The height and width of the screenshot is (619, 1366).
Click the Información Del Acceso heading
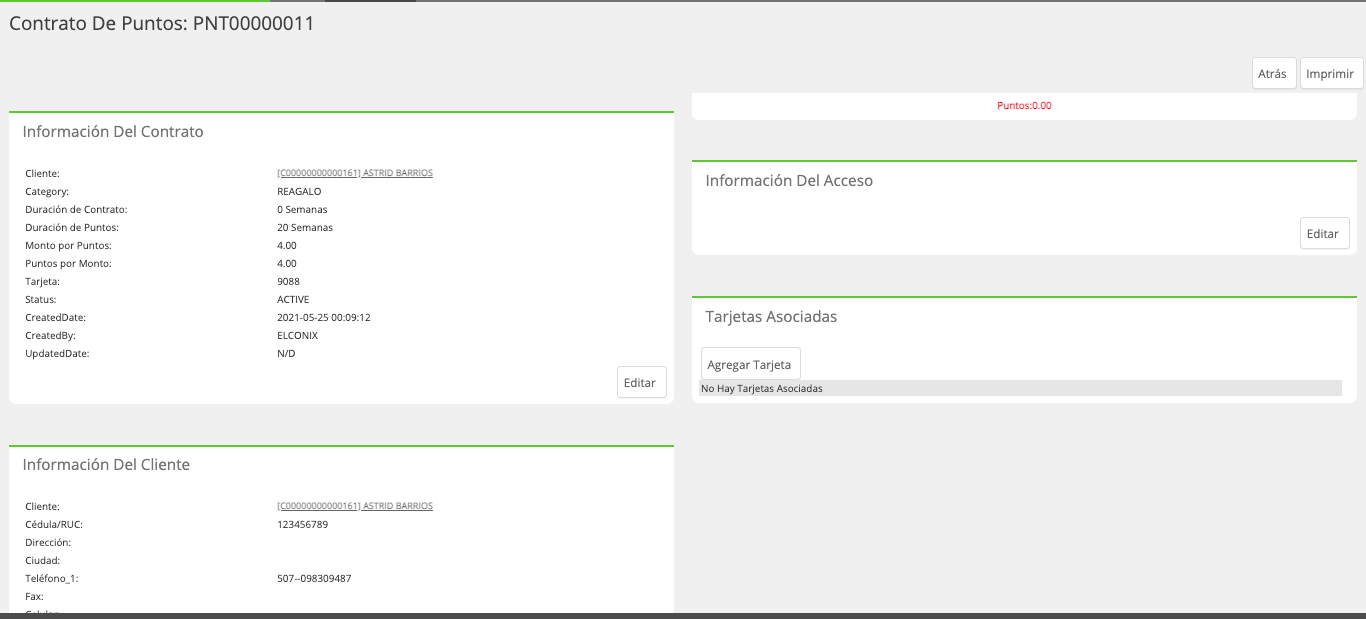click(x=789, y=181)
